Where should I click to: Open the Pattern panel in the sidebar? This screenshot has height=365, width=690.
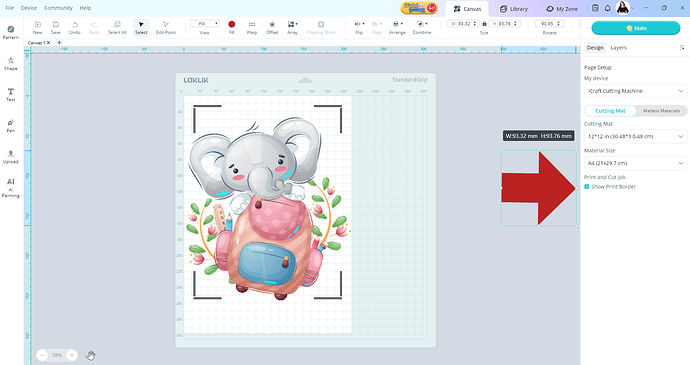(x=11, y=33)
